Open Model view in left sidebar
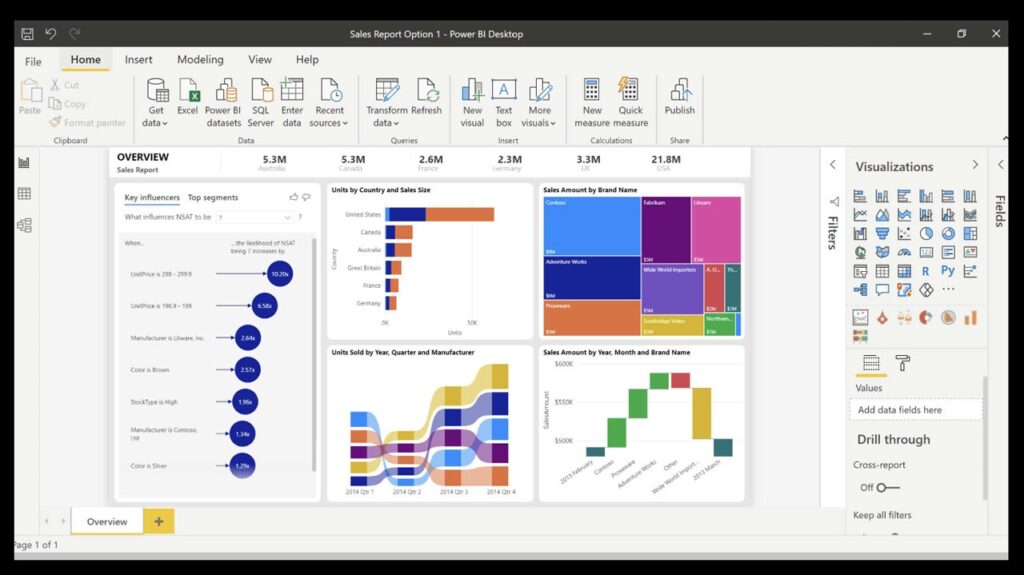 click(x=24, y=225)
